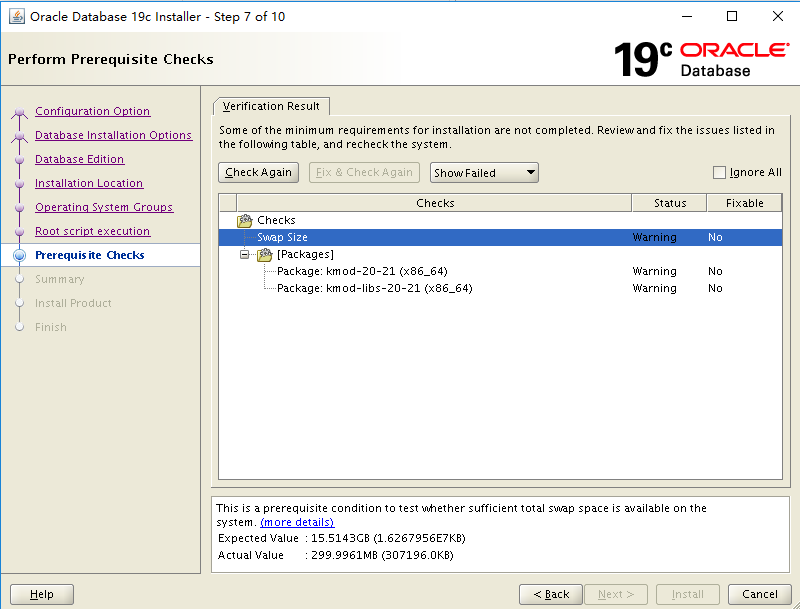Open the Installation Location step
The height and width of the screenshot is (609, 800).
89,183
